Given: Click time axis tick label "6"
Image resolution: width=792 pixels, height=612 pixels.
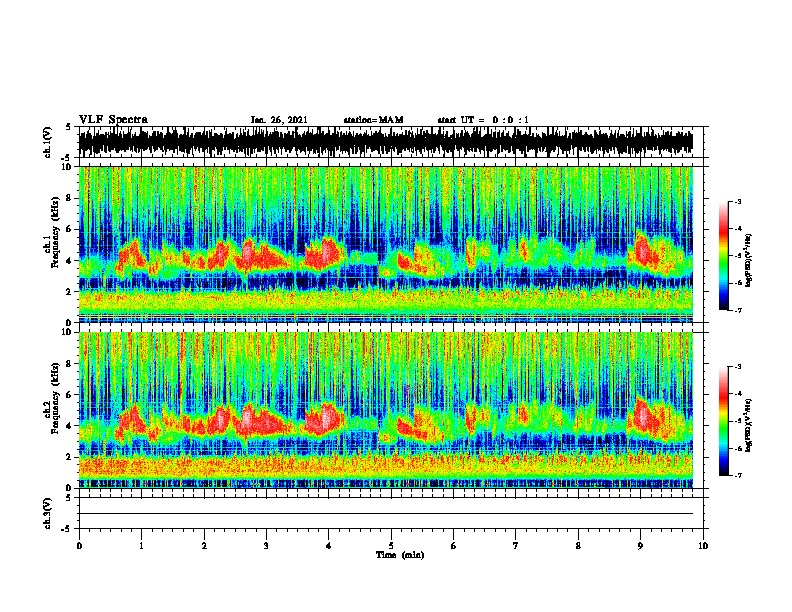Looking at the screenshot, I should (x=454, y=546).
